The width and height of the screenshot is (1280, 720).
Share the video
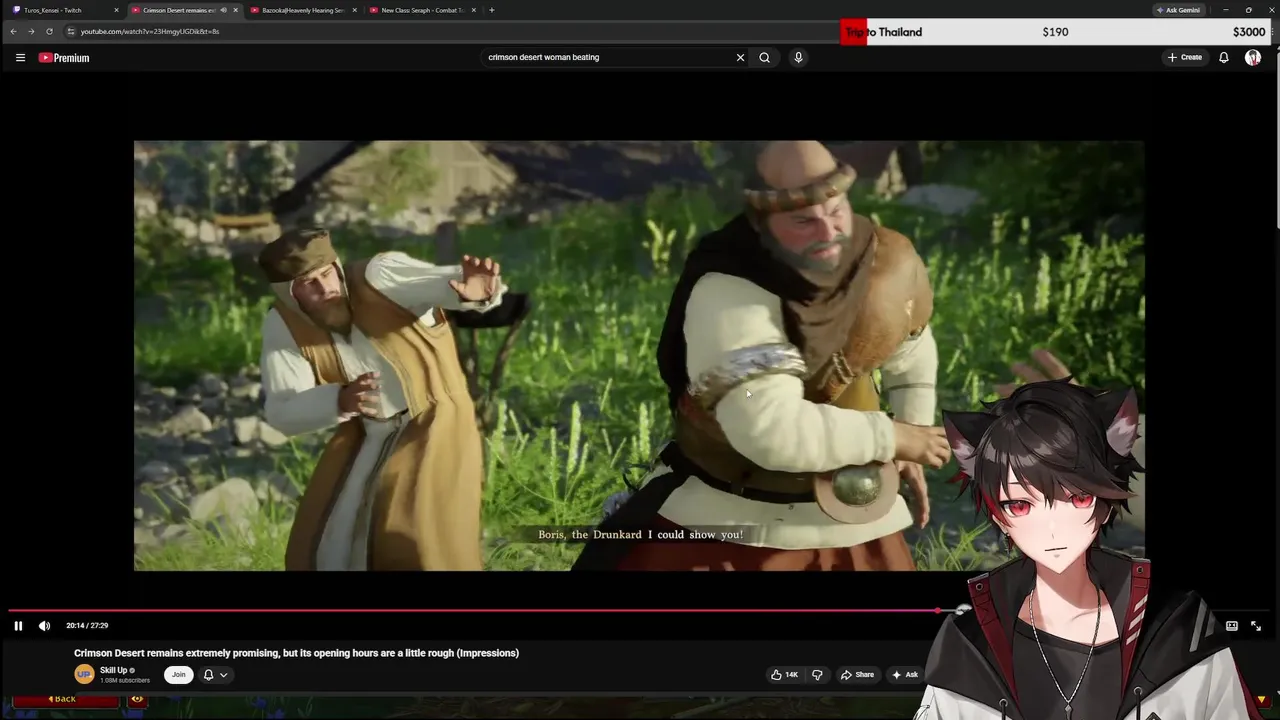pyautogui.click(x=857, y=674)
